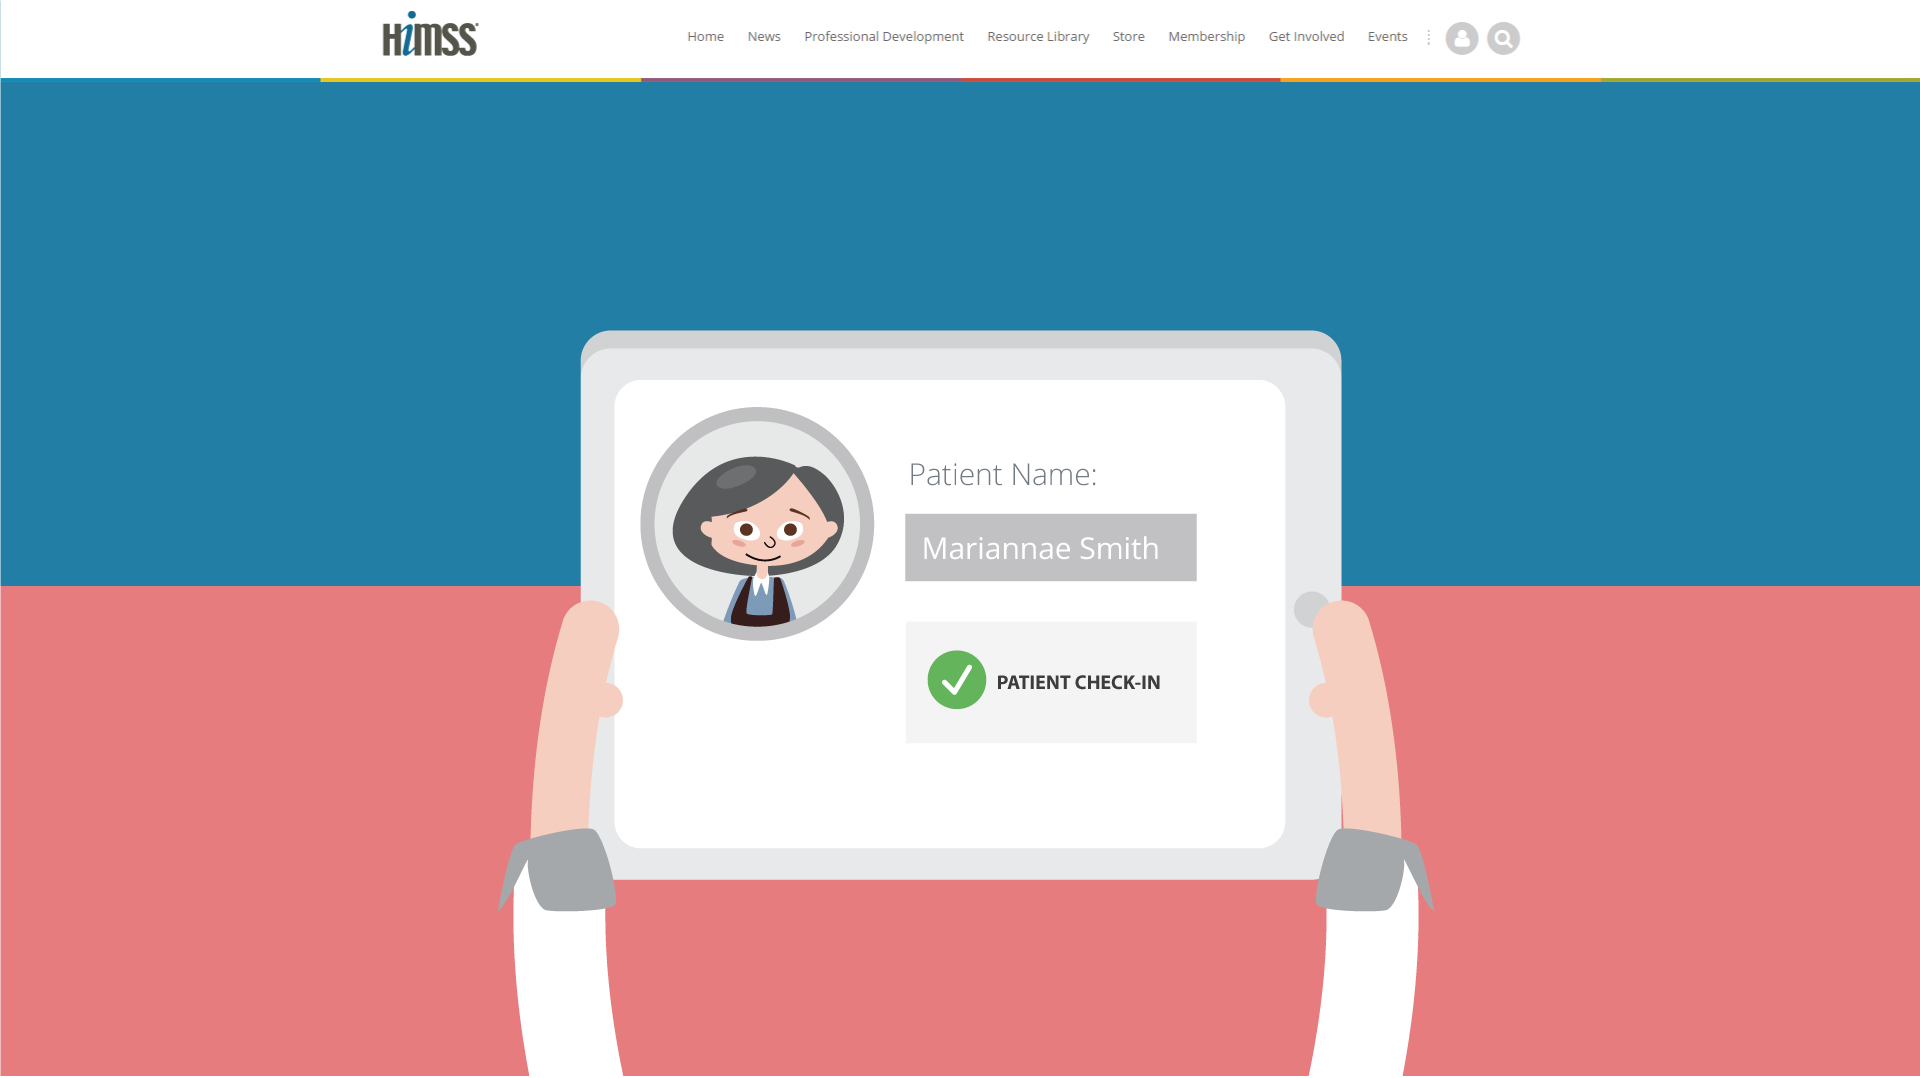Click the PATIENT CHECK-IN button
The width and height of the screenshot is (1920, 1078).
[1050, 682]
